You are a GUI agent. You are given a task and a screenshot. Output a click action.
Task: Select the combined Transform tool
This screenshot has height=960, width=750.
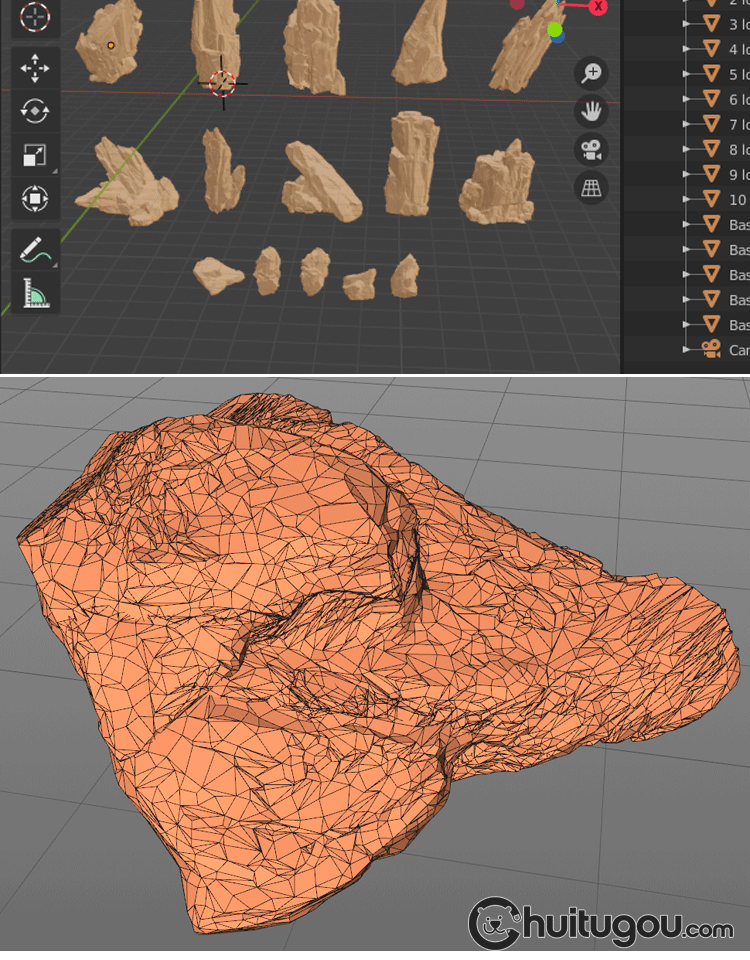pyautogui.click(x=34, y=199)
